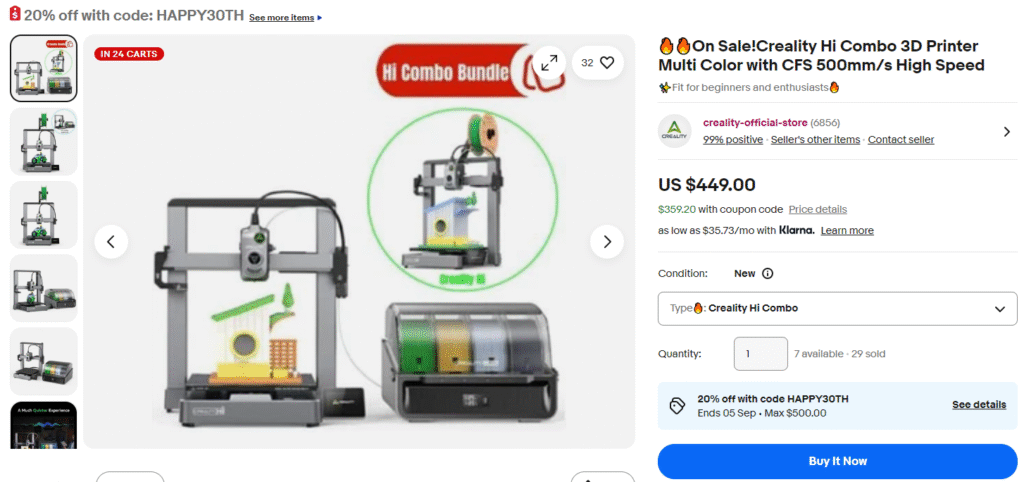1024x482 pixels.
Task: Select the dark Quicker Experience thumbnail
Action: point(44,425)
